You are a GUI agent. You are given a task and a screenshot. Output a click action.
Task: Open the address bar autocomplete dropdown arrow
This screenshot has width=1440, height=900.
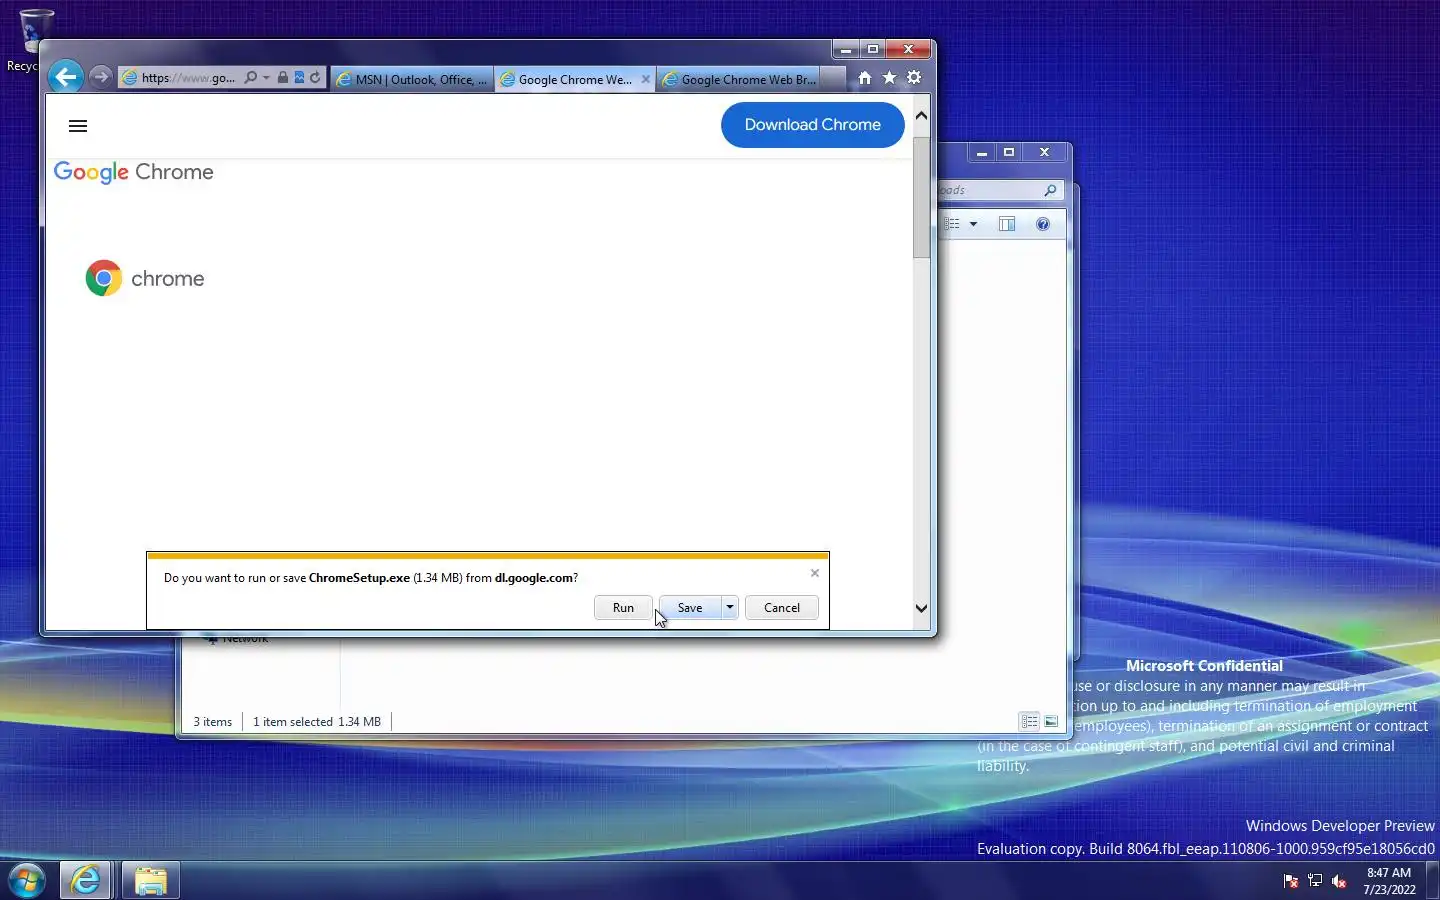tap(266, 78)
